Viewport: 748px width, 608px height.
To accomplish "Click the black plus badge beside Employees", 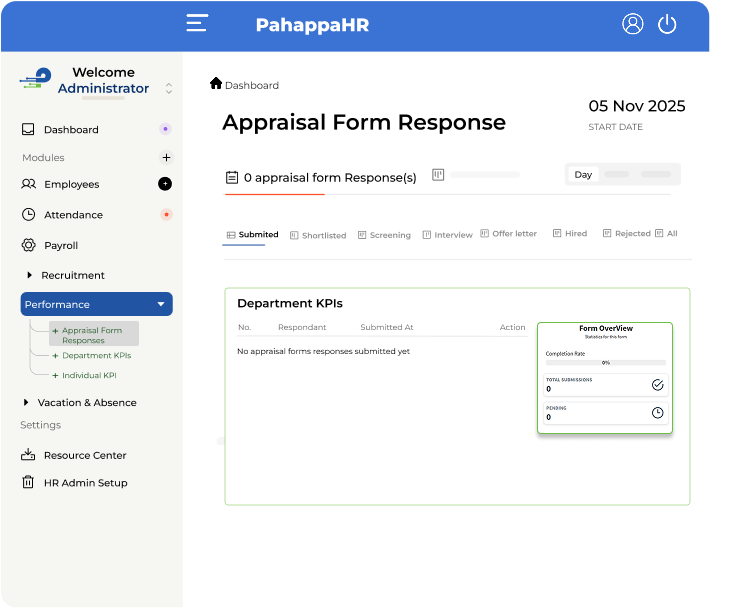I will point(165,184).
